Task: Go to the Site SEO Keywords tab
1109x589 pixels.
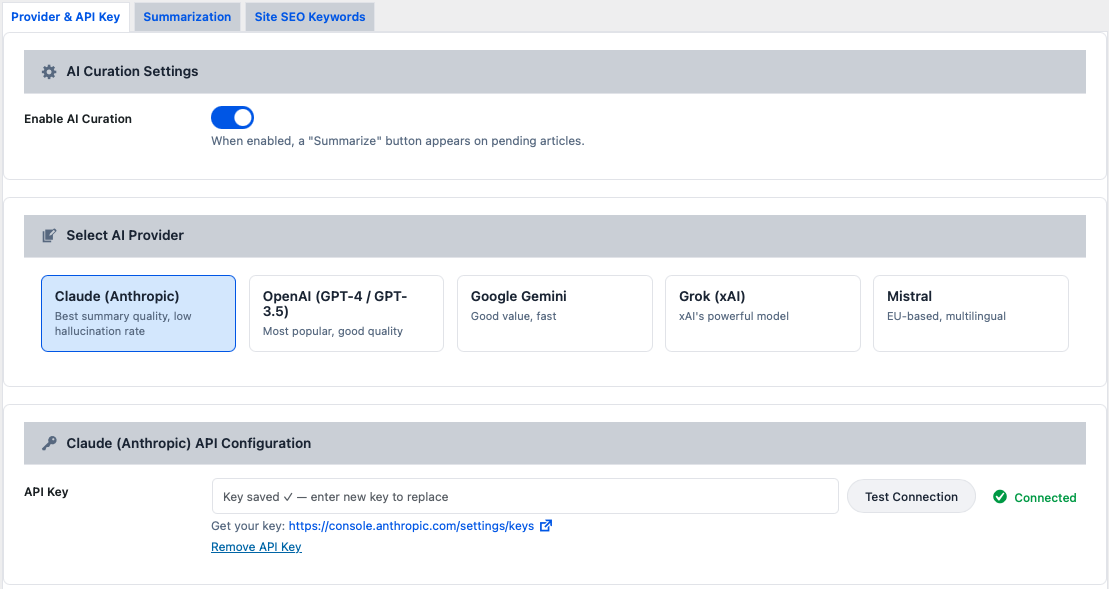Action: coord(310,17)
